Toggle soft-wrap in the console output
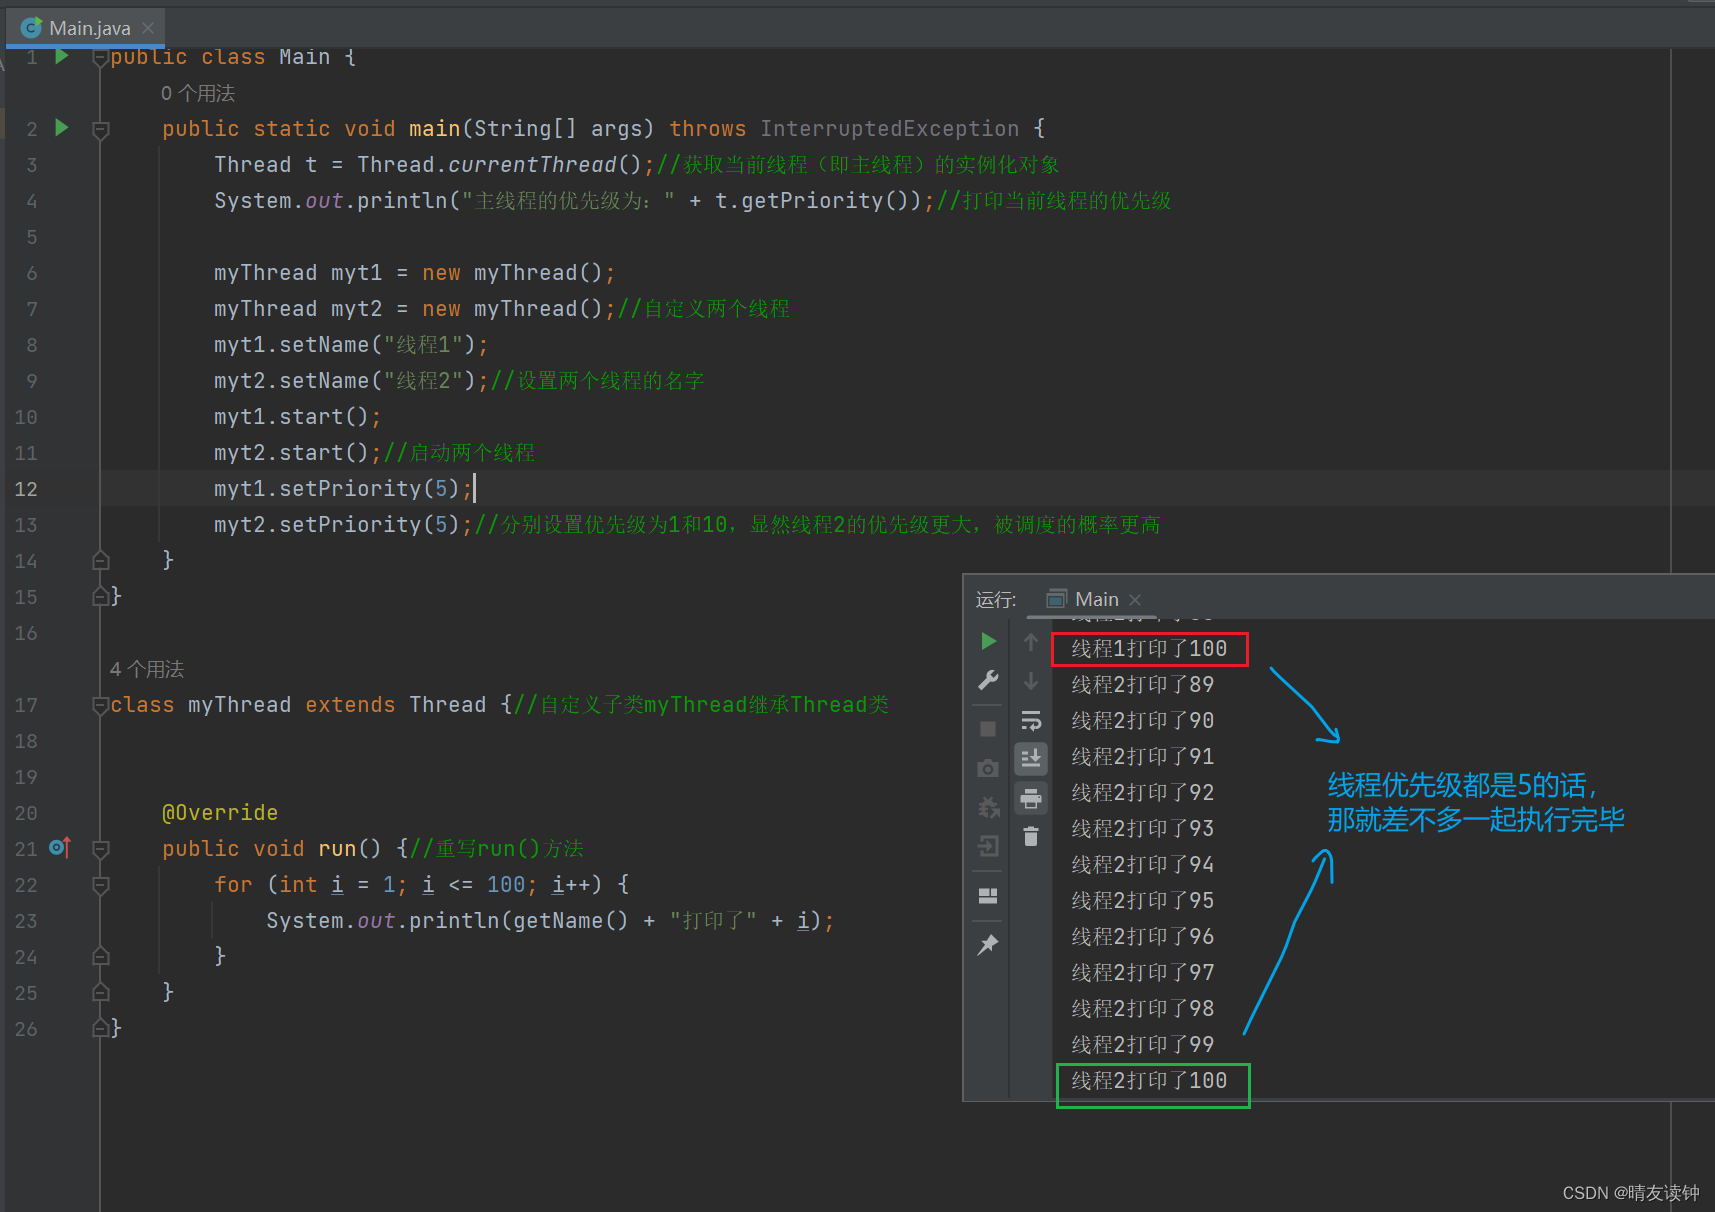1715x1212 pixels. click(x=1031, y=720)
